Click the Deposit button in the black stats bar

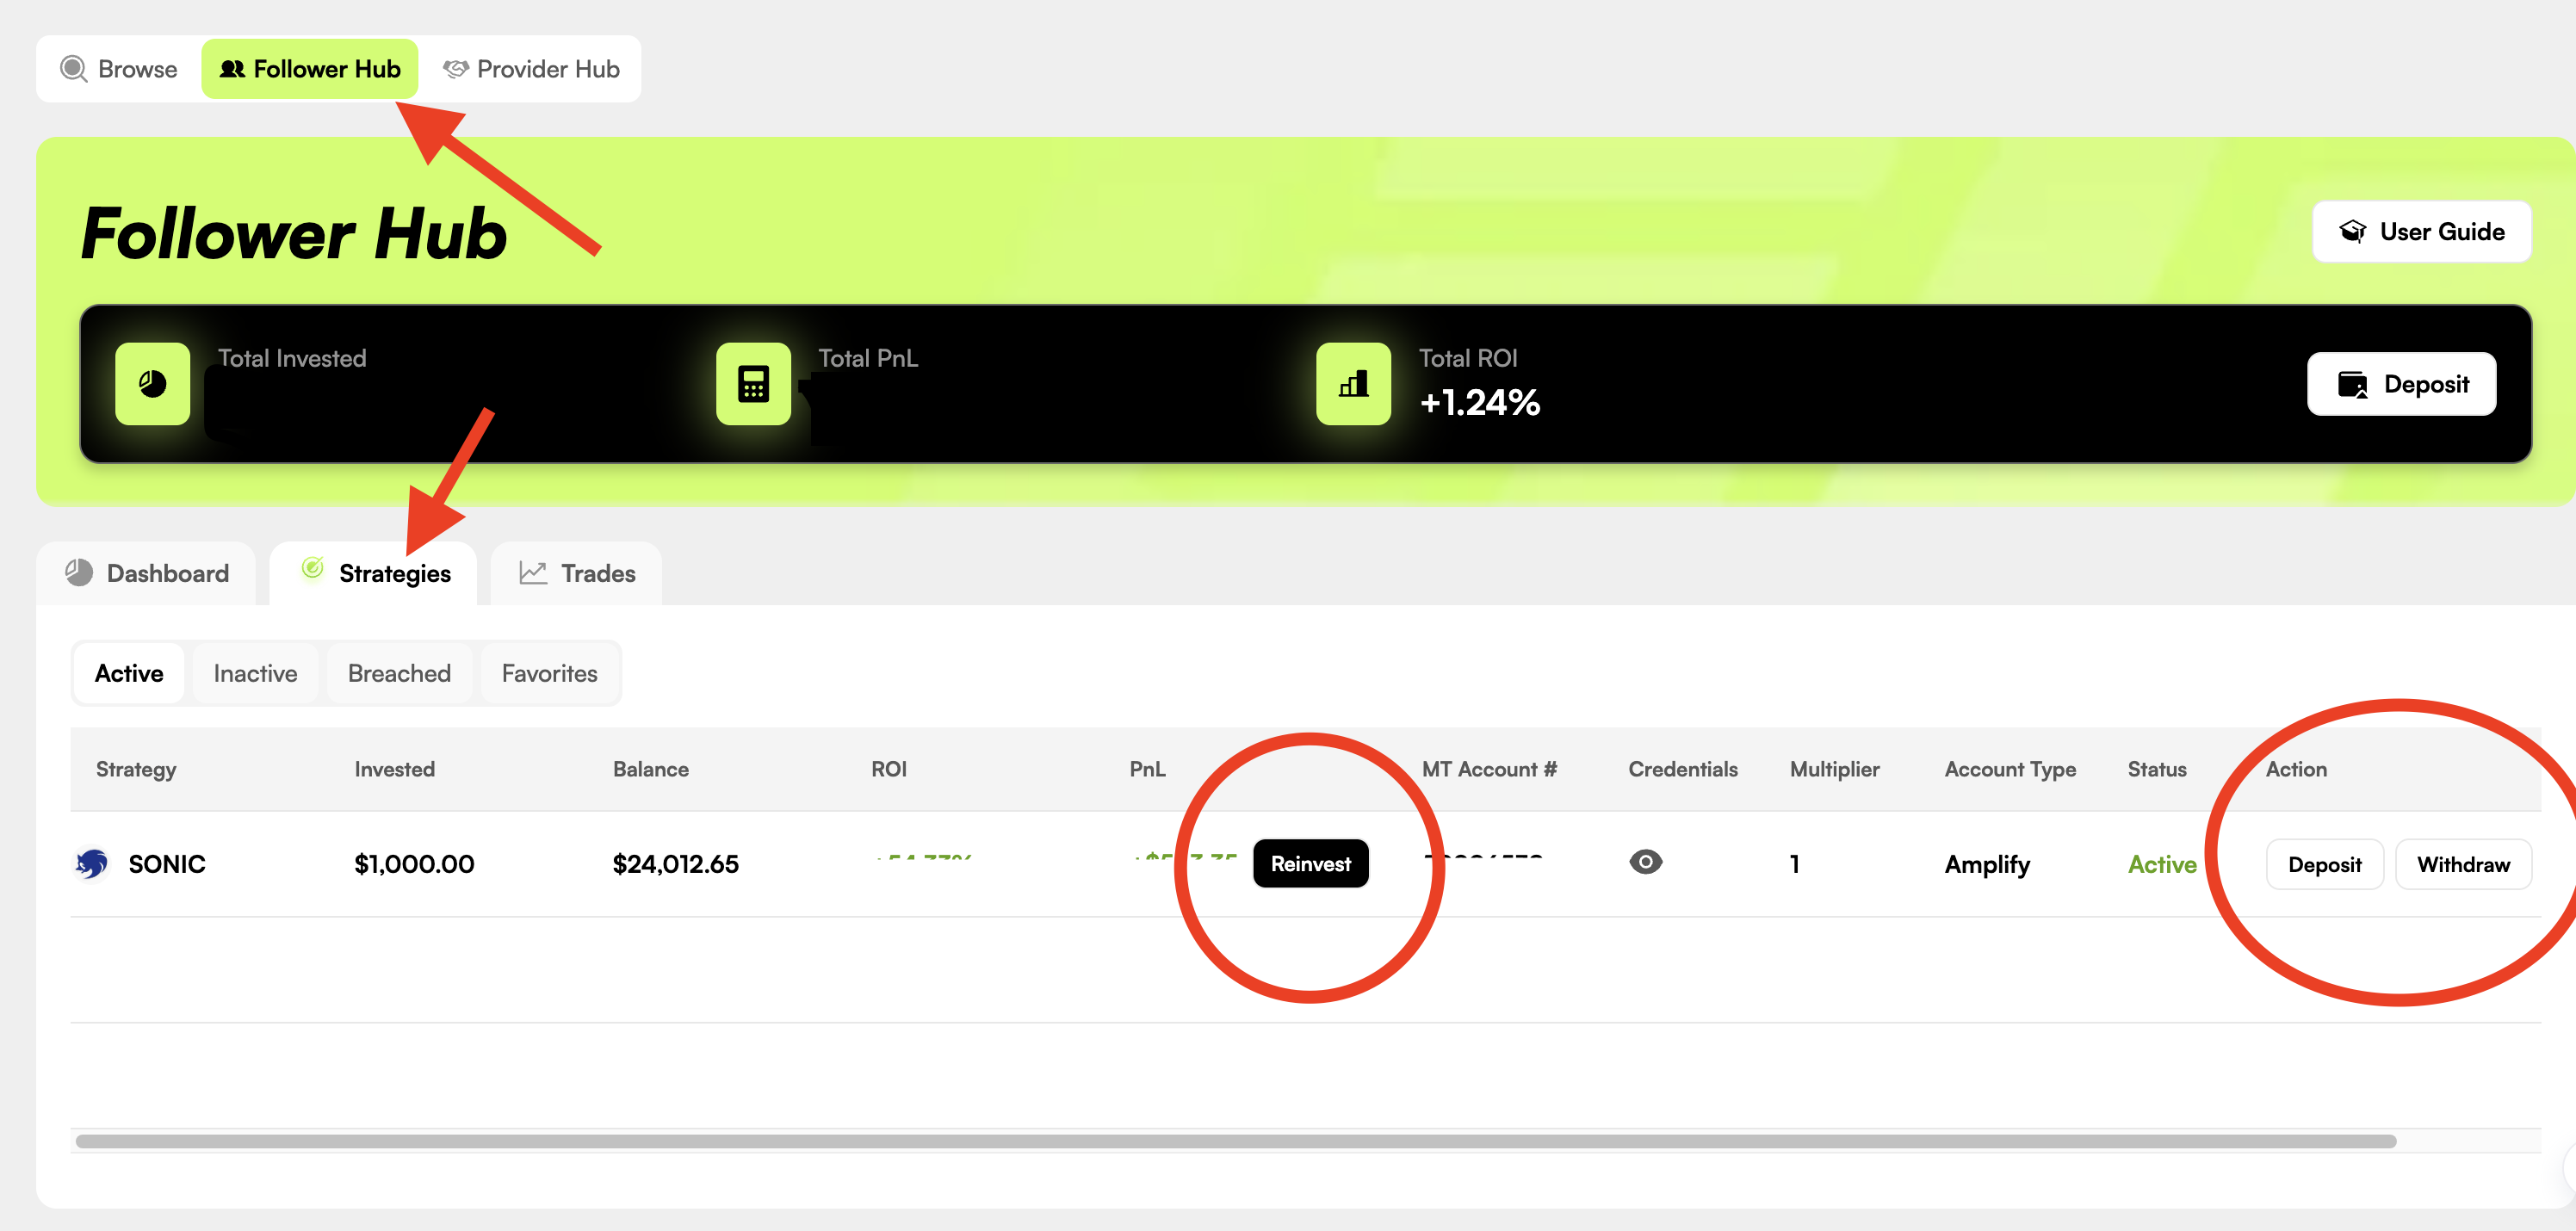pos(2401,384)
